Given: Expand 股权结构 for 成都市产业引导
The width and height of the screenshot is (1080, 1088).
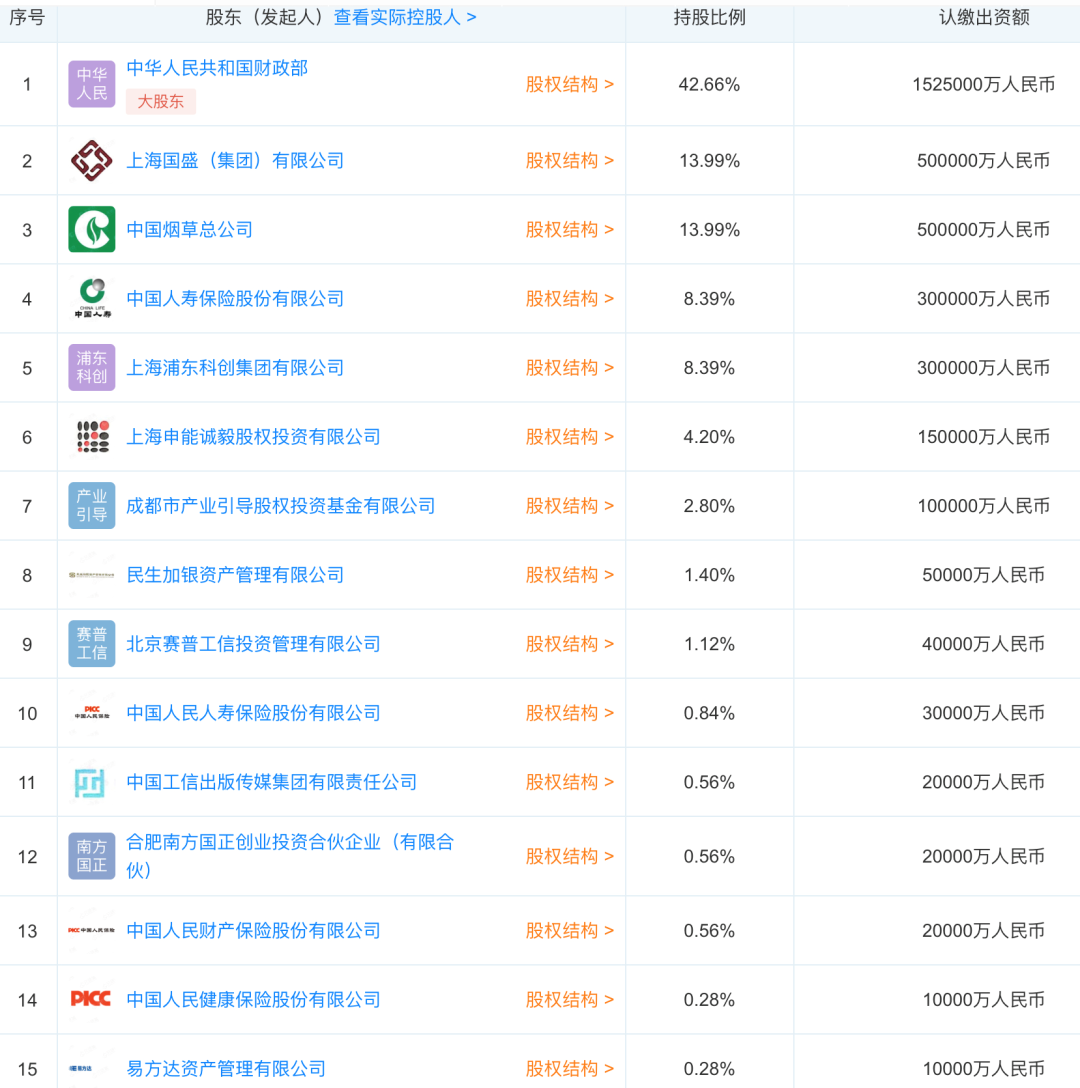Looking at the screenshot, I should 570,505.
